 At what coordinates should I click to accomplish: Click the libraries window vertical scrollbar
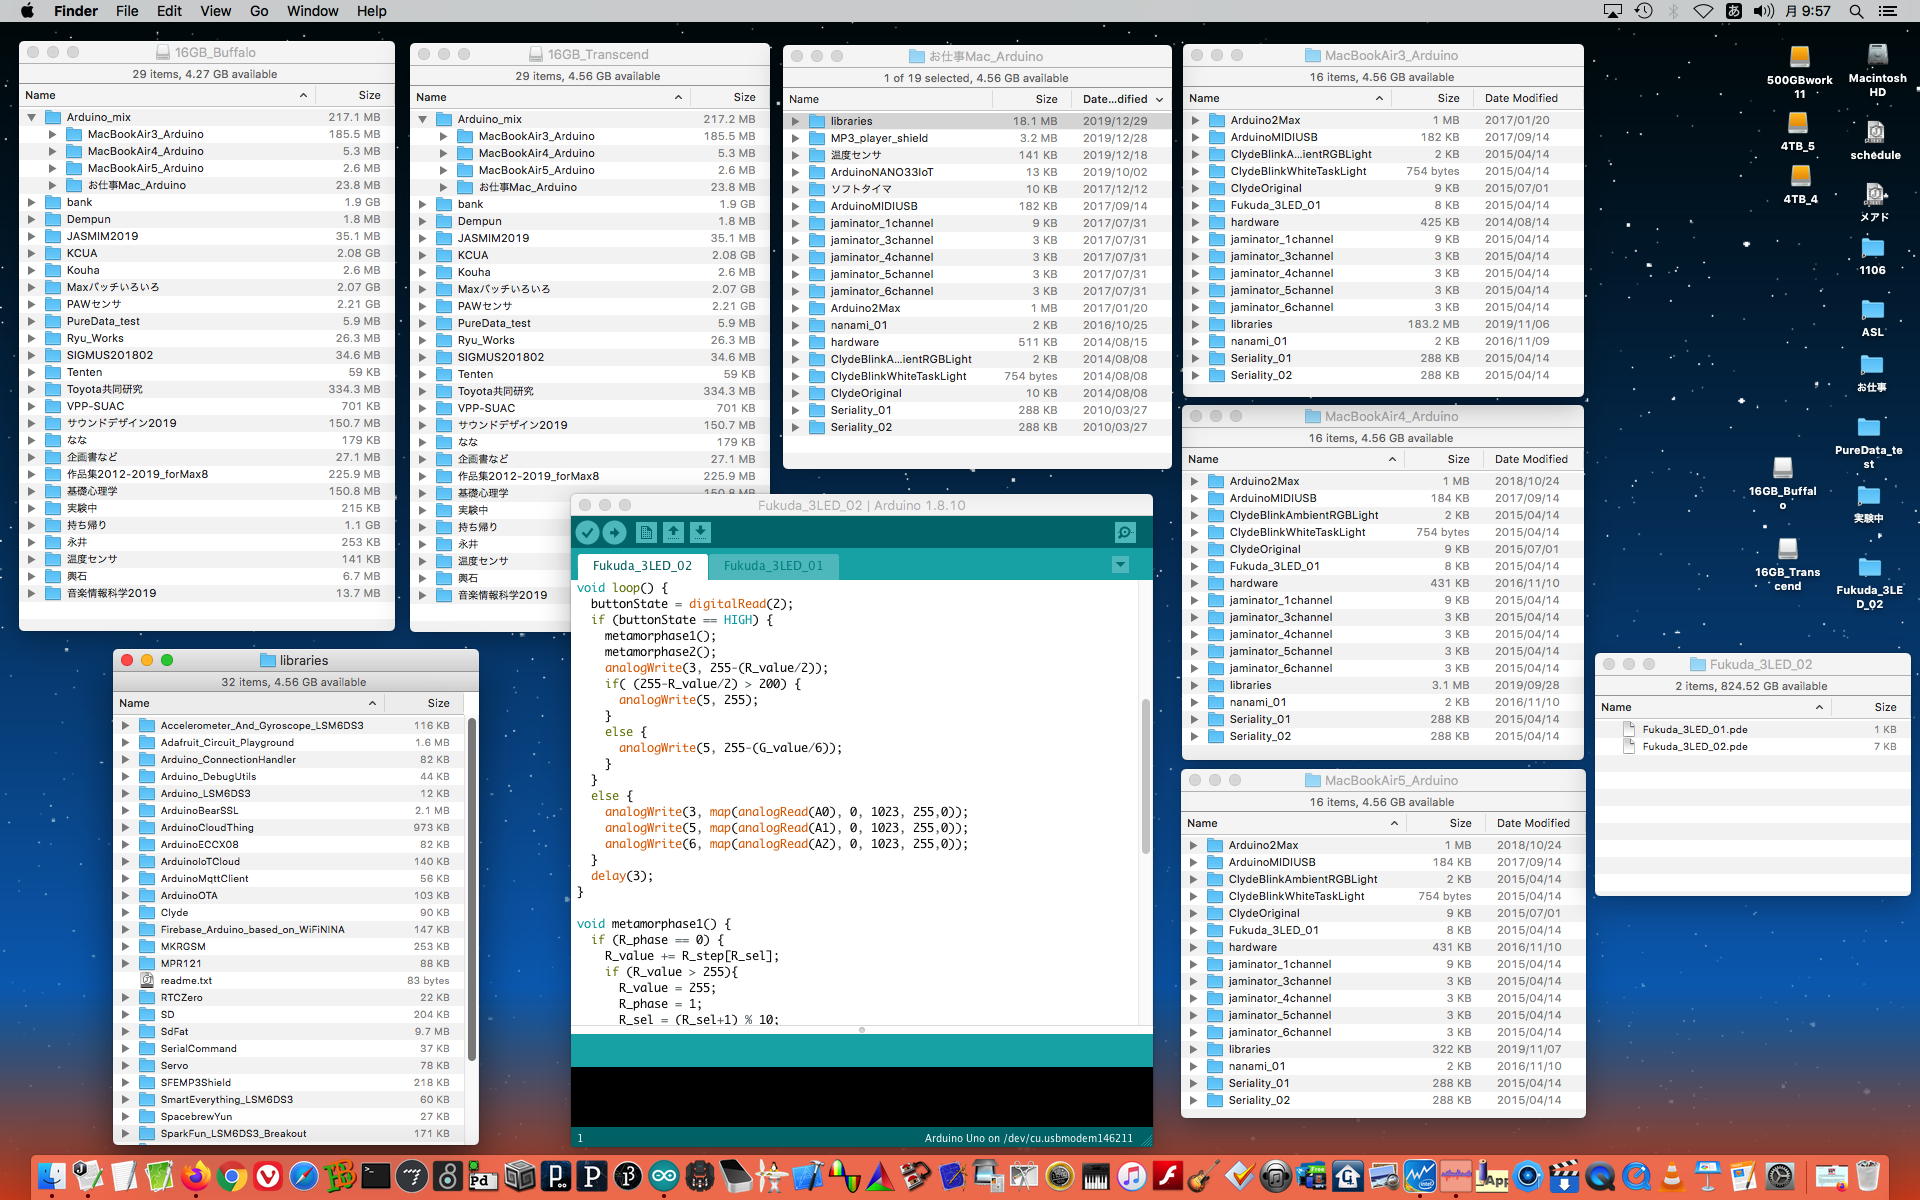(x=472, y=890)
